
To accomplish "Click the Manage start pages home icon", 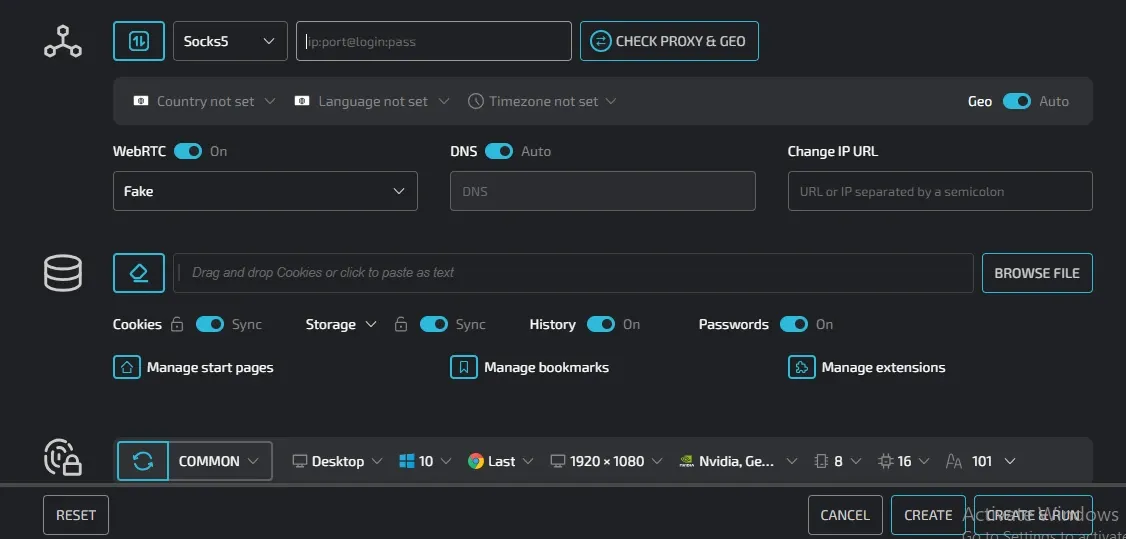I will tap(127, 367).
